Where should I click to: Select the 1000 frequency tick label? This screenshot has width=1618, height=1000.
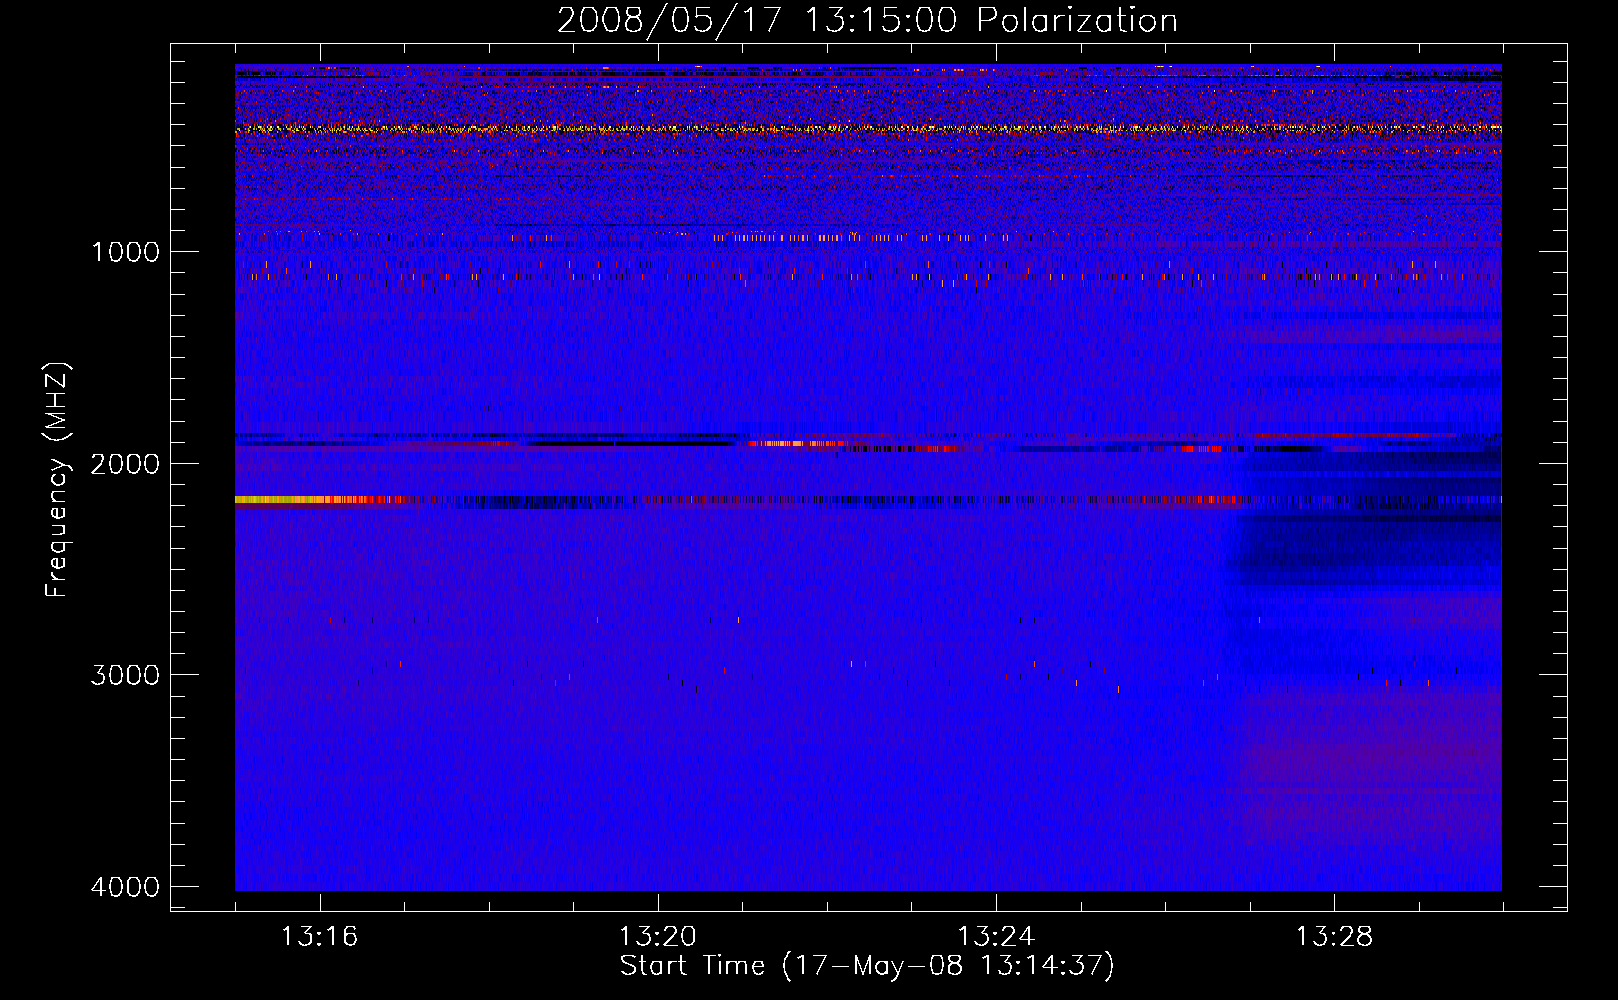(125, 252)
